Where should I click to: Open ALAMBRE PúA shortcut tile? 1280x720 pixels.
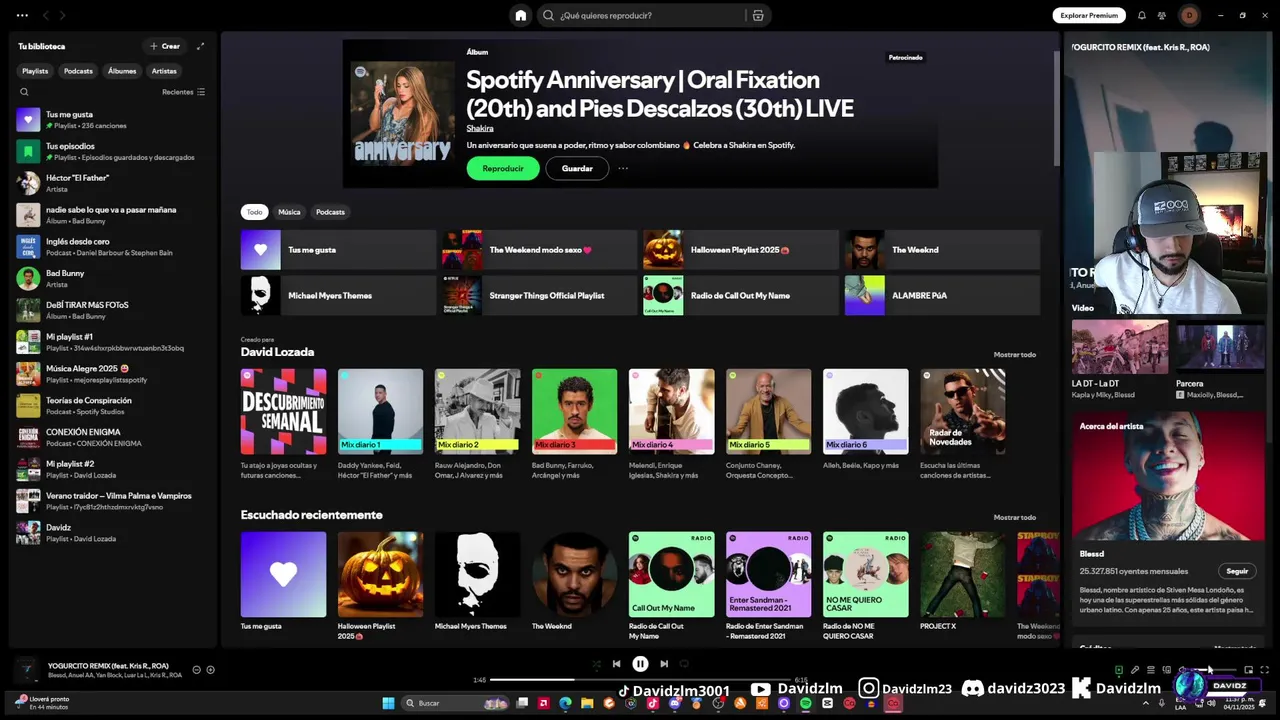(x=942, y=295)
